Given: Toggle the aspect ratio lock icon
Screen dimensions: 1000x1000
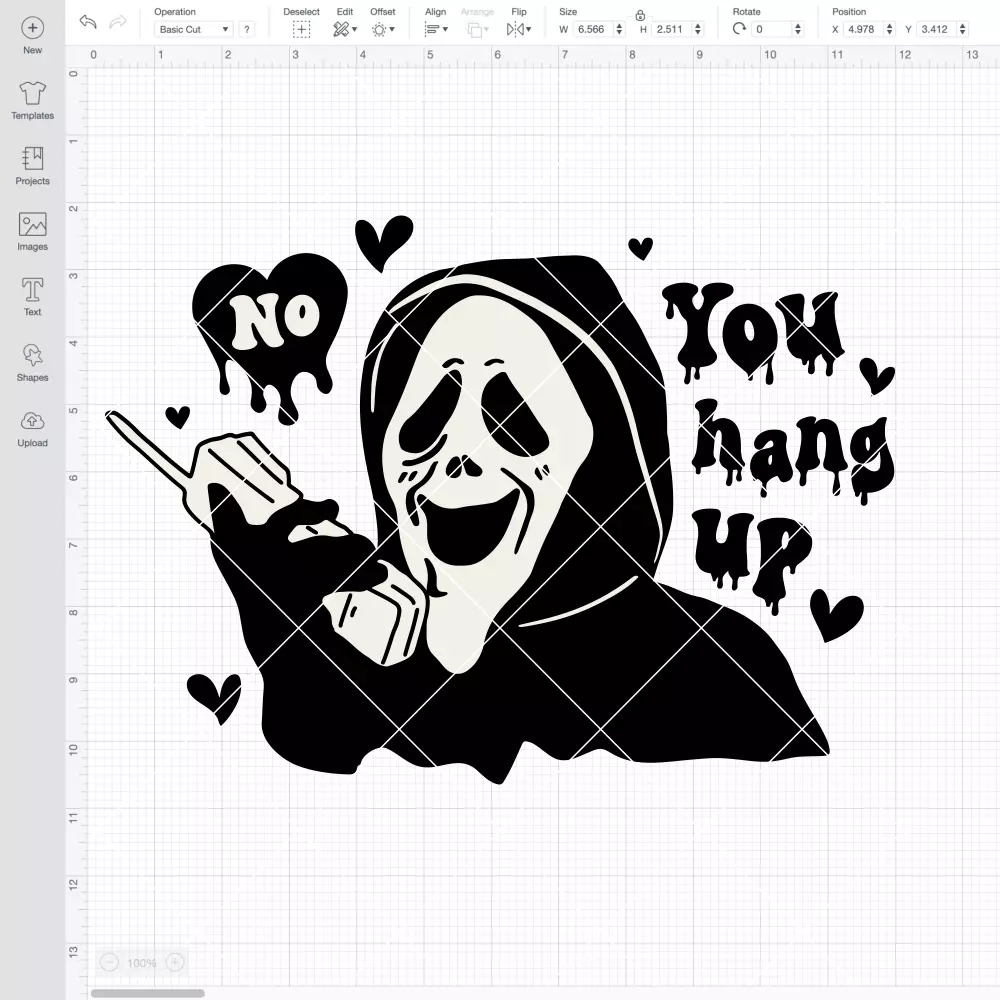Looking at the screenshot, I should coord(640,15).
